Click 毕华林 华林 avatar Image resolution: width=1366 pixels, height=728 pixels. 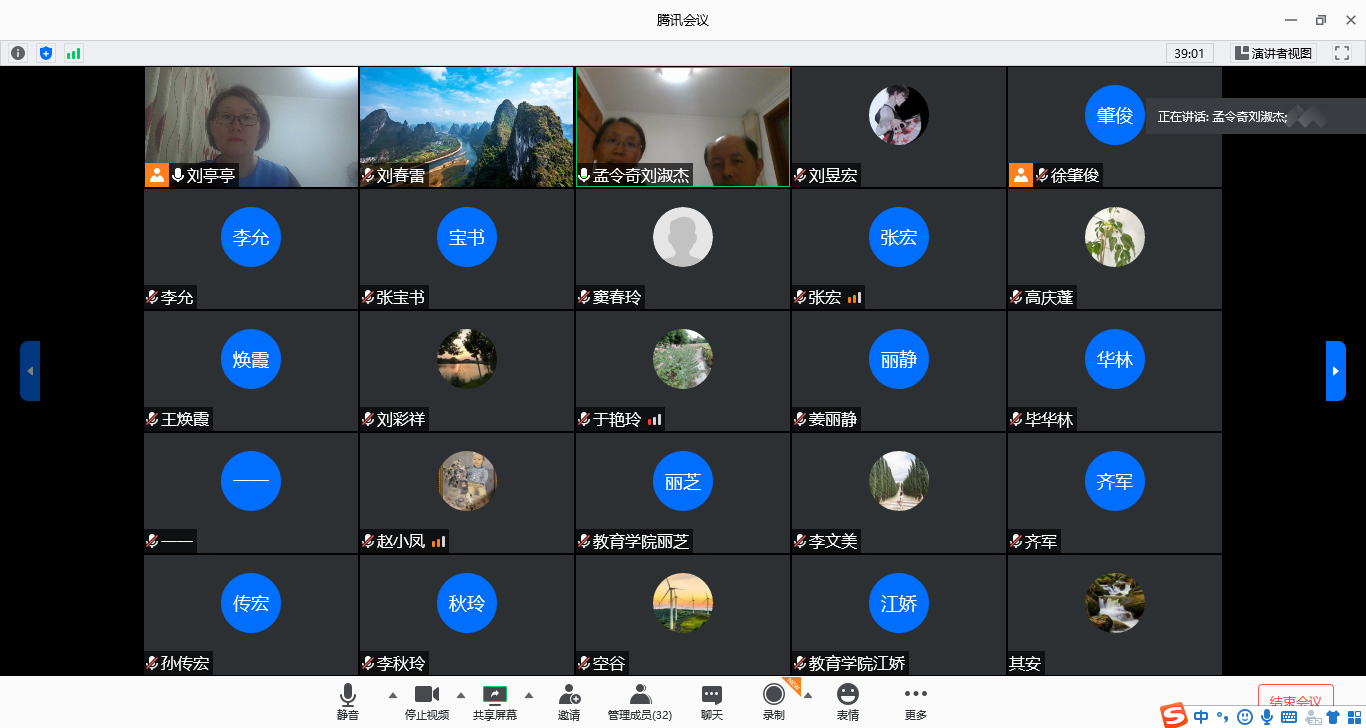[x=1115, y=359]
